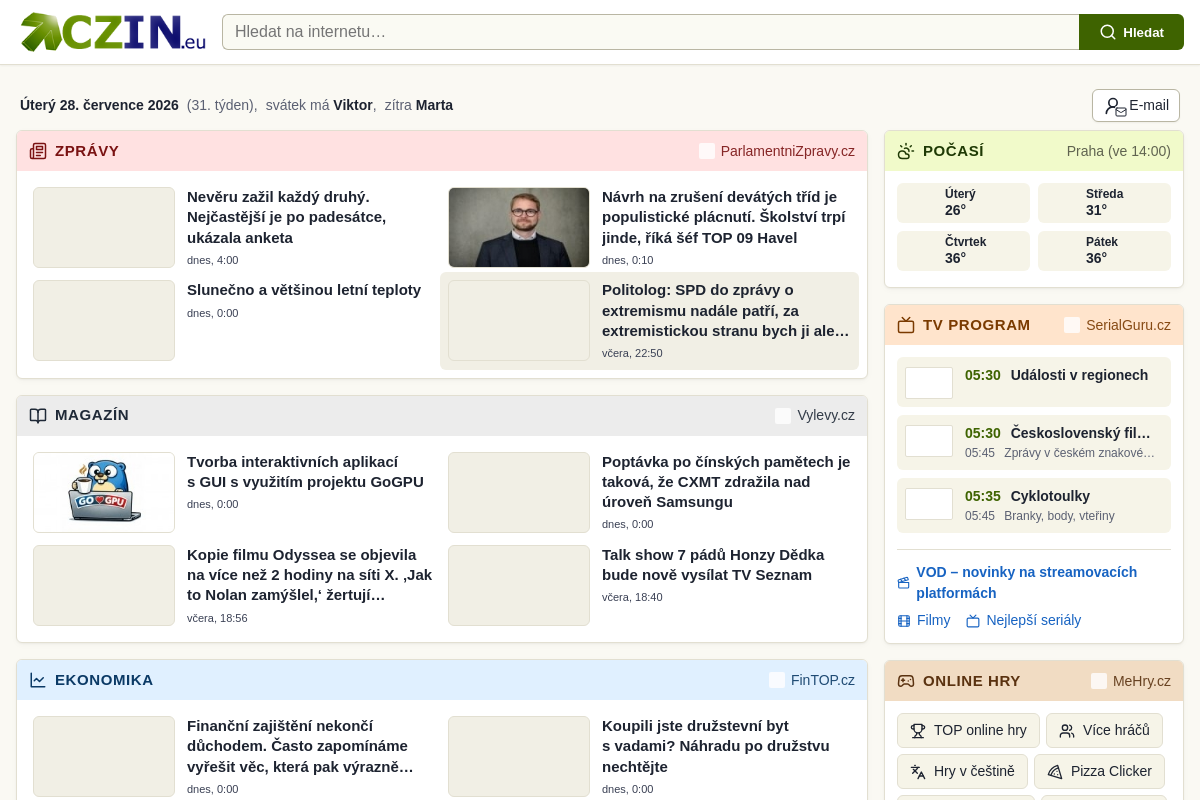This screenshot has height=800, width=1200.
Task: Open TV show Cyklotoulky
Action: coord(1034,505)
